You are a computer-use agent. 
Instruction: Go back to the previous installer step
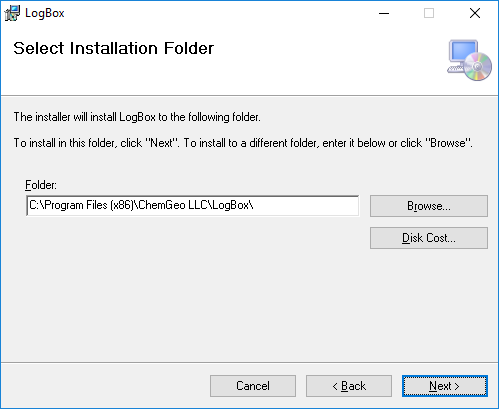click(349, 386)
